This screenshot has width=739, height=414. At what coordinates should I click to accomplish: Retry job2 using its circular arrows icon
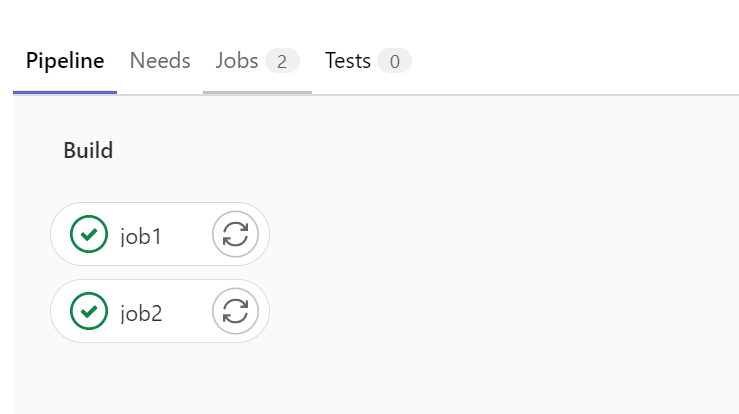235,311
